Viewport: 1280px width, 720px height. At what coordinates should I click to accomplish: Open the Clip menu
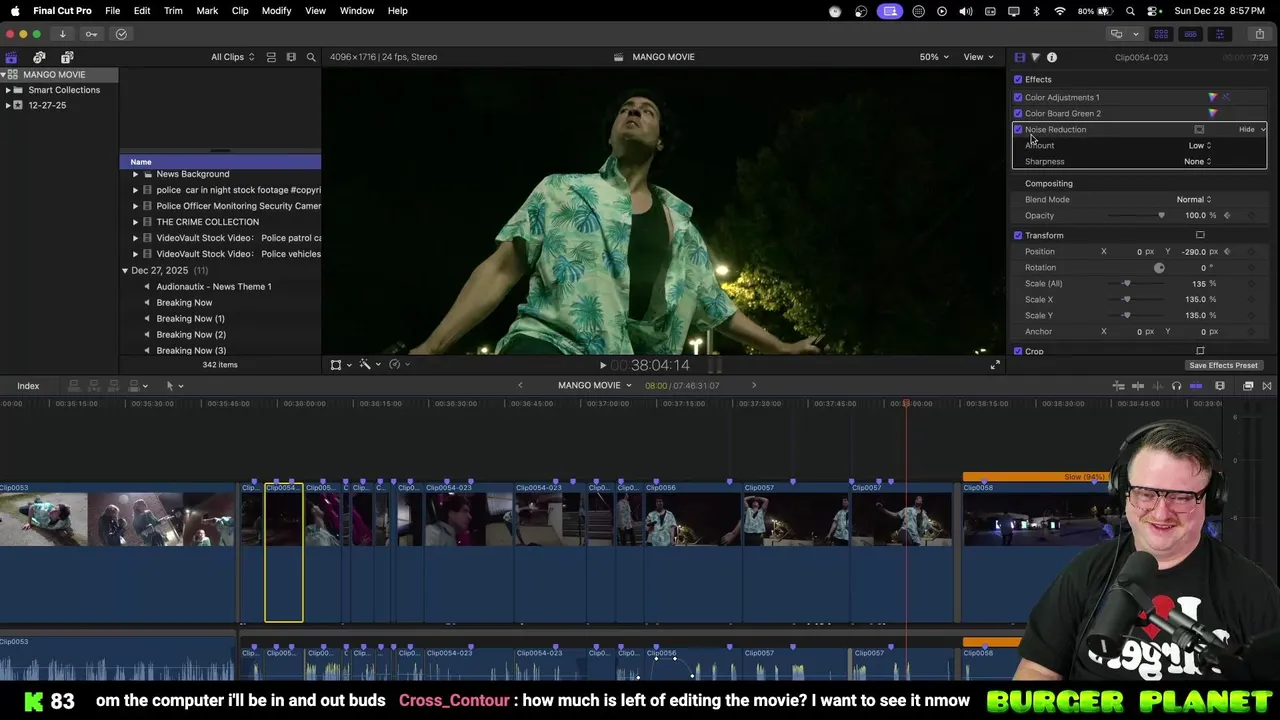(240, 11)
